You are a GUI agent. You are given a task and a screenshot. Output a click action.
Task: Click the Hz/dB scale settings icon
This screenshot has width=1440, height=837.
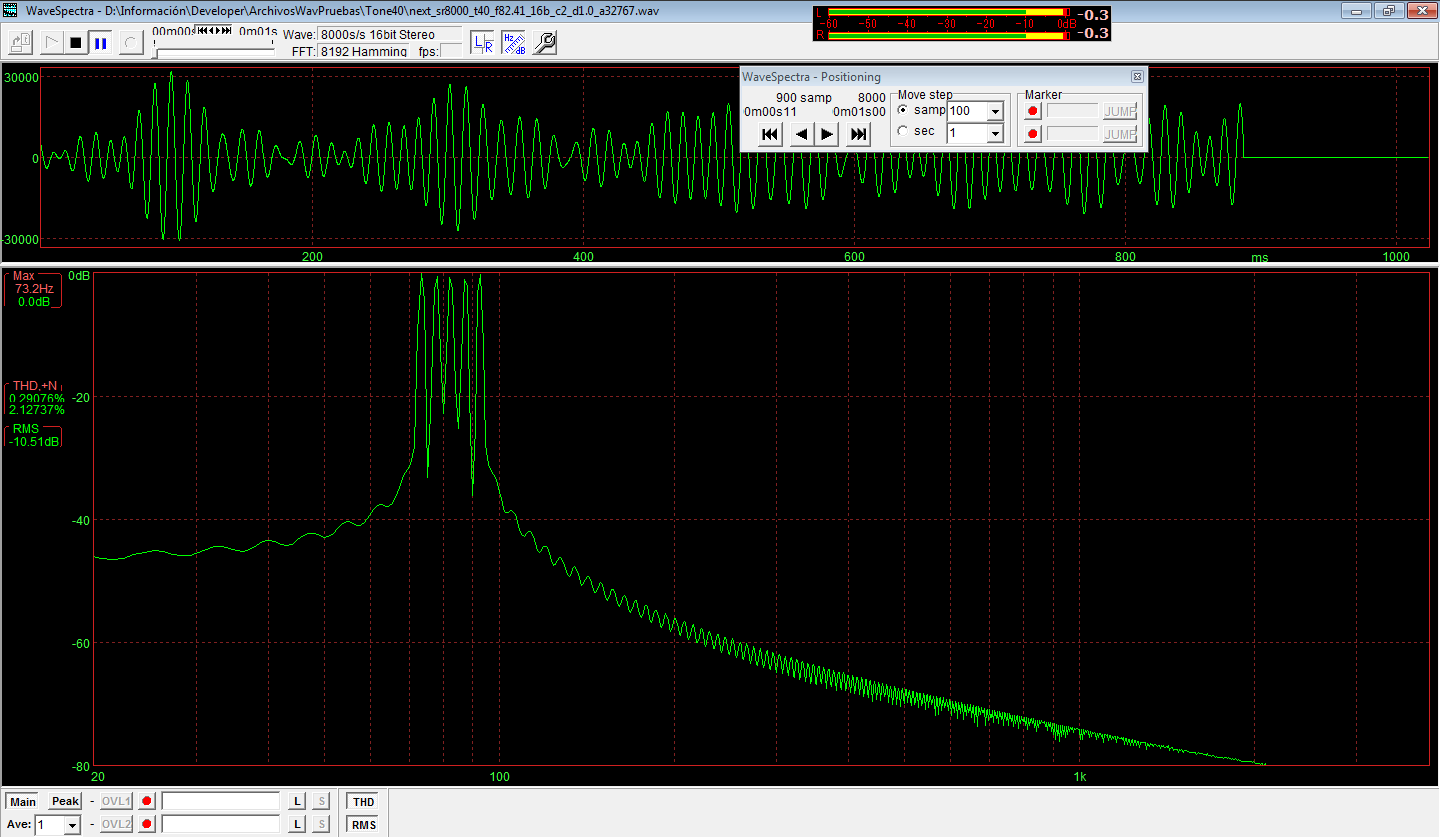click(x=513, y=42)
